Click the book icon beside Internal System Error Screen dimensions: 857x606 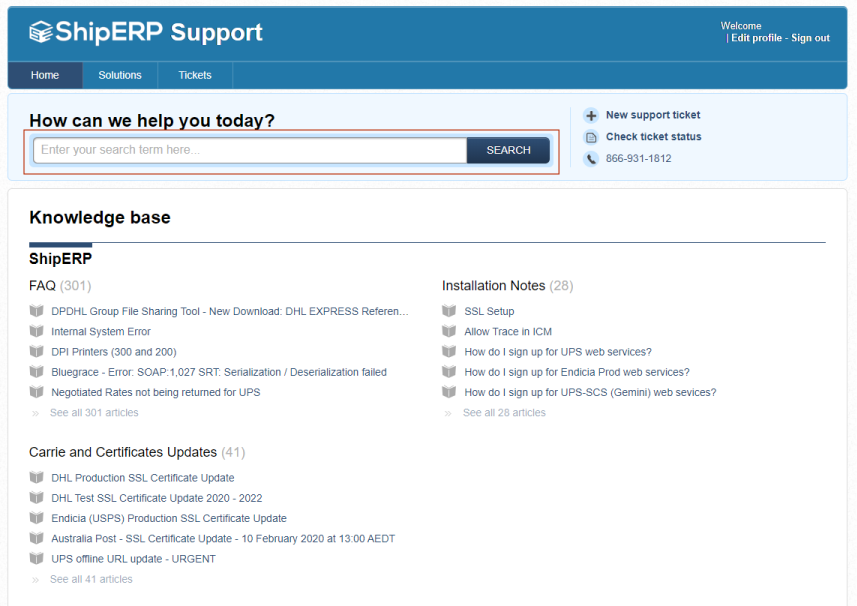coord(36,331)
